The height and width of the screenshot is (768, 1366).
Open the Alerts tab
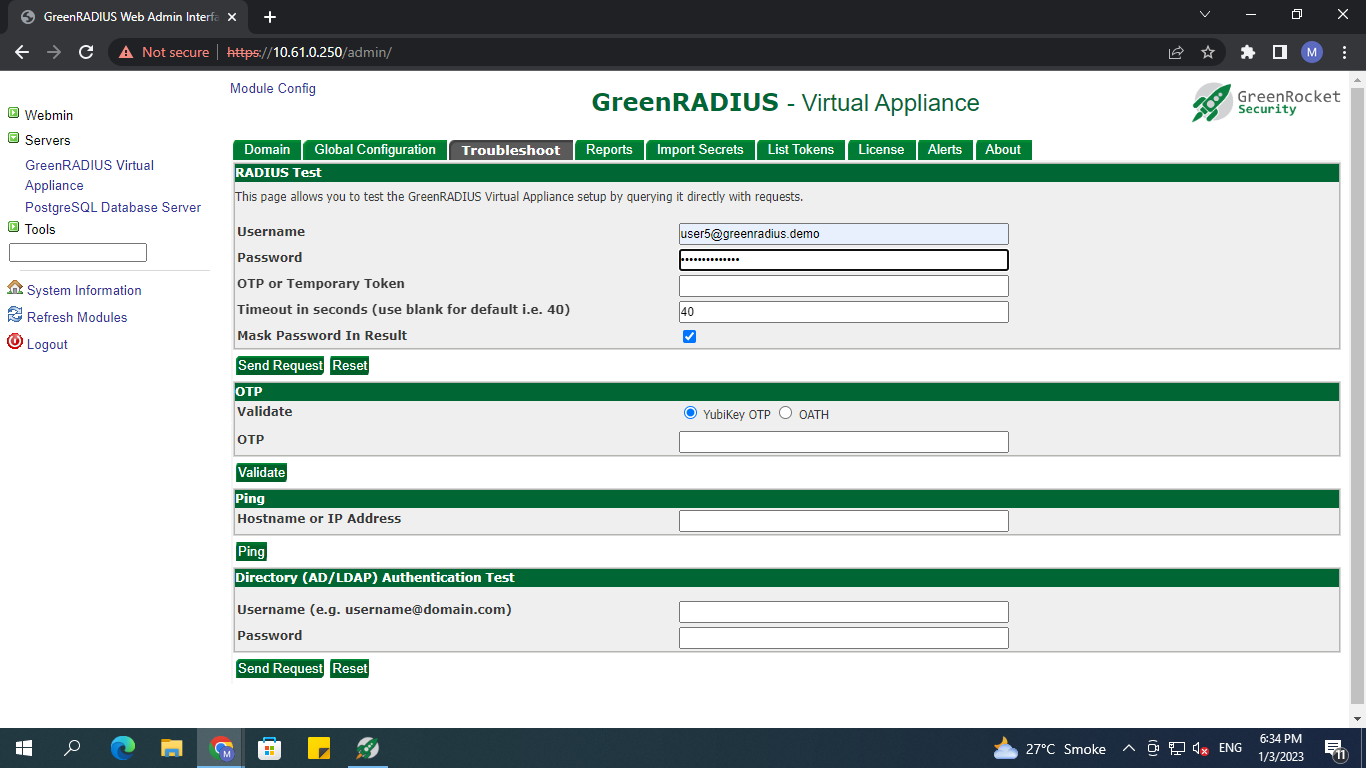(x=945, y=150)
